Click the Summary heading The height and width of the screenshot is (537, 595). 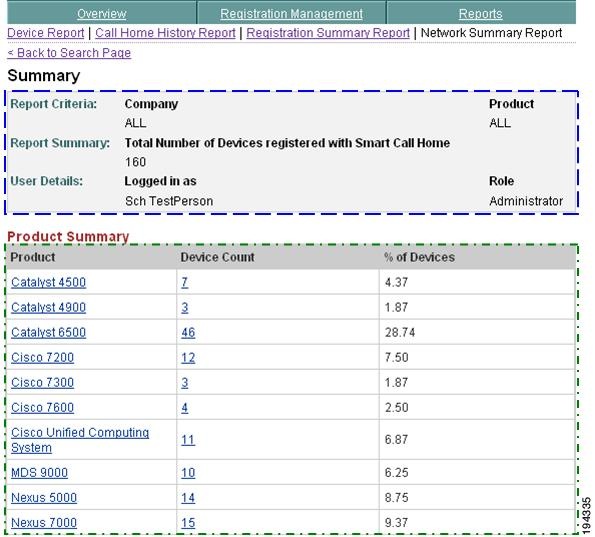[x=44, y=76]
